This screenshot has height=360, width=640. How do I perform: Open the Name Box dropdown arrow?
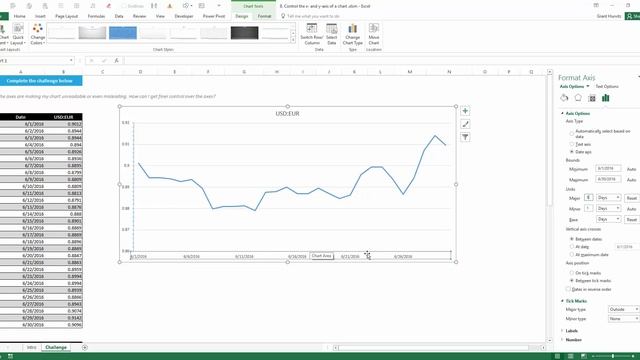pyautogui.click(x=71, y=60)
